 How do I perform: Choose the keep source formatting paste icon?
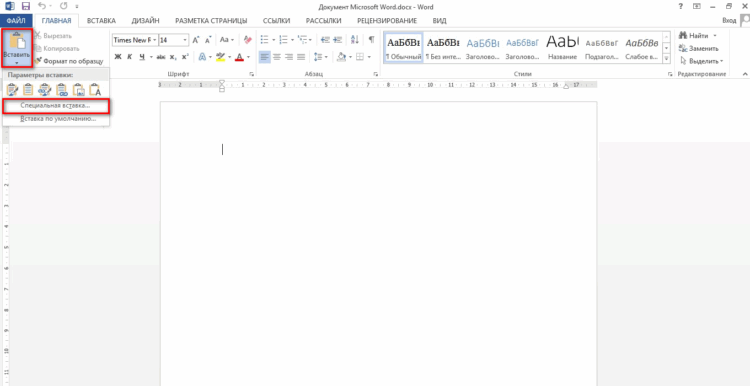pyautogui.click(x=12, y=89)
